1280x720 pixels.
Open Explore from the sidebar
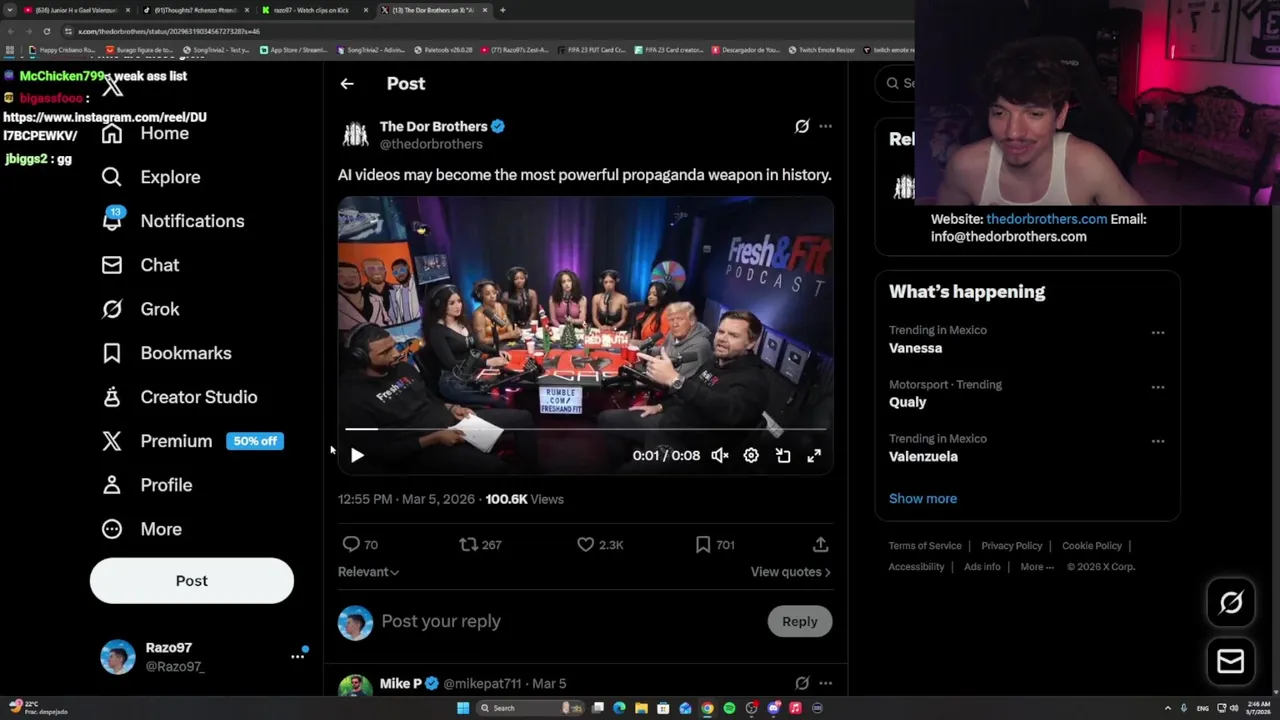point(151,177)
